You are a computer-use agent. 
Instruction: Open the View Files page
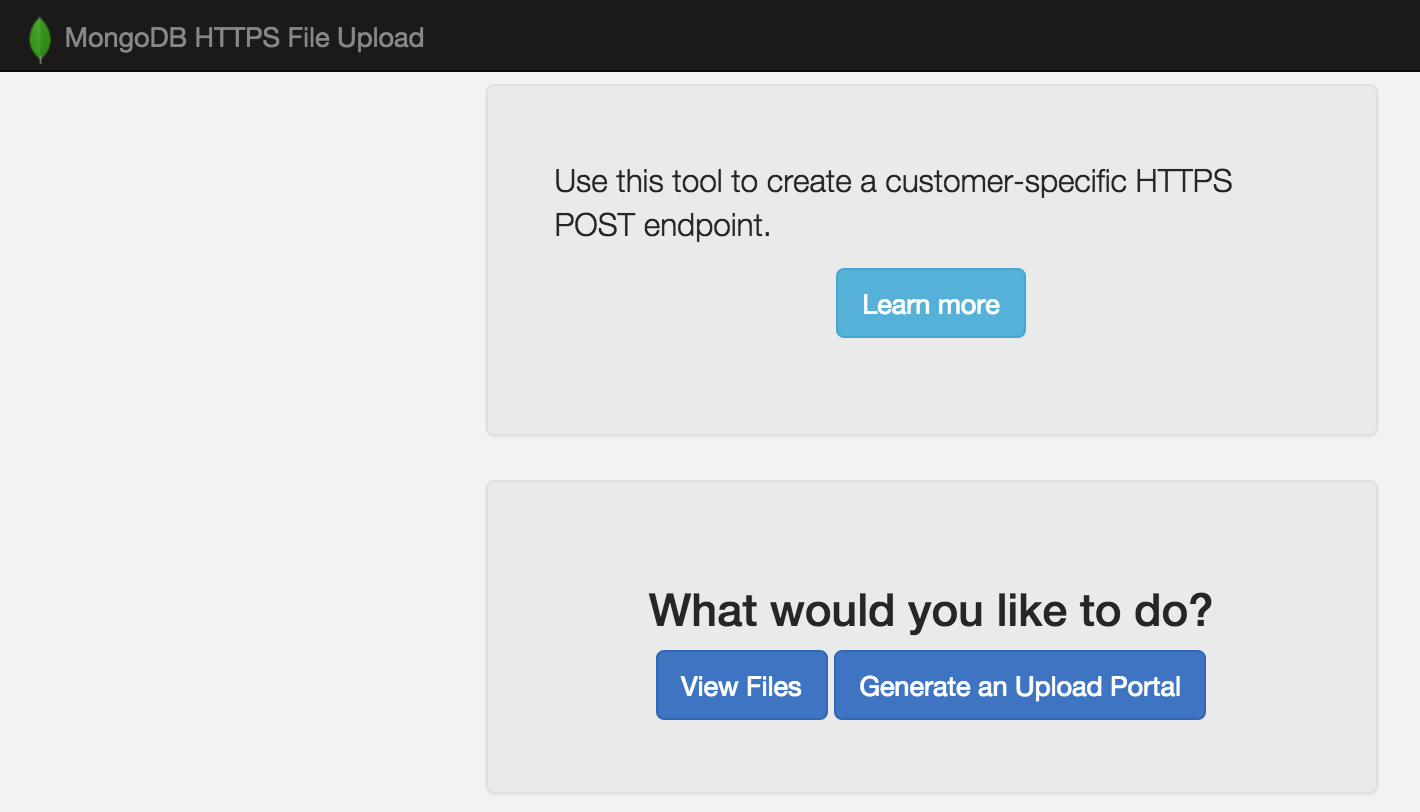pos(741,685)
